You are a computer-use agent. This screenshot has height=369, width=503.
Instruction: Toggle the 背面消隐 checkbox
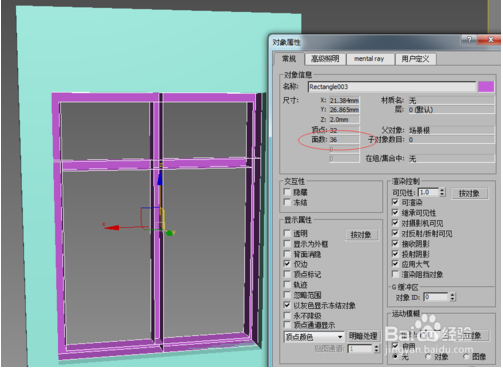click(287, 254)
